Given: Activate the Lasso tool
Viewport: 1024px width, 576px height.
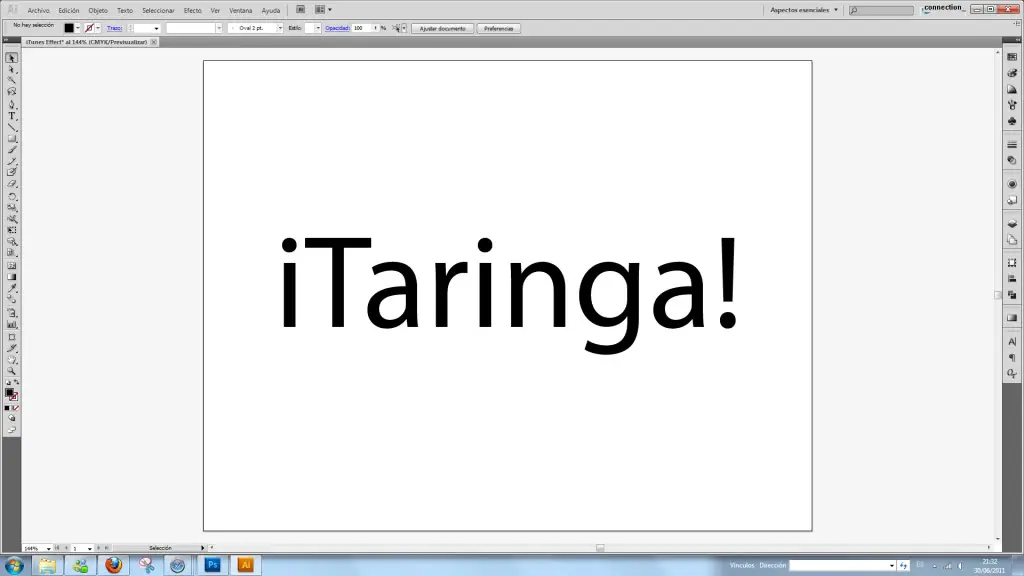Looking at the screenshot, I should tap(12, 92).
